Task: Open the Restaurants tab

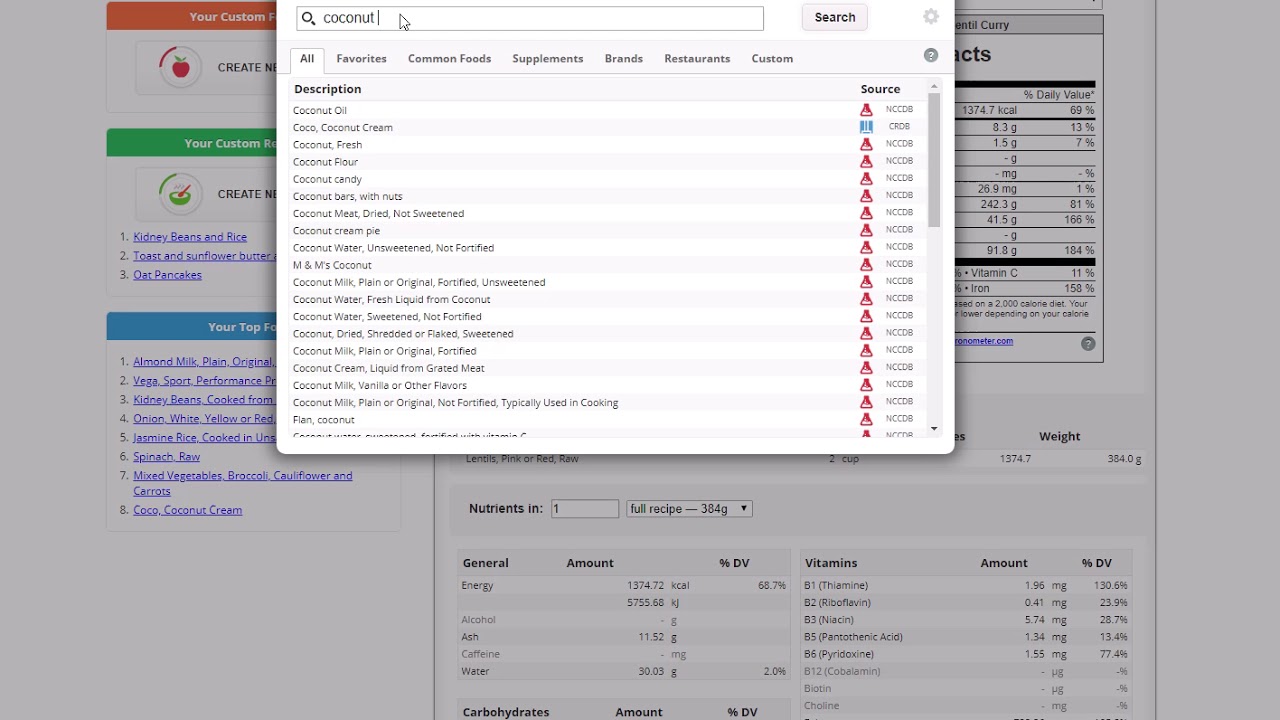Action: [697, 58]
